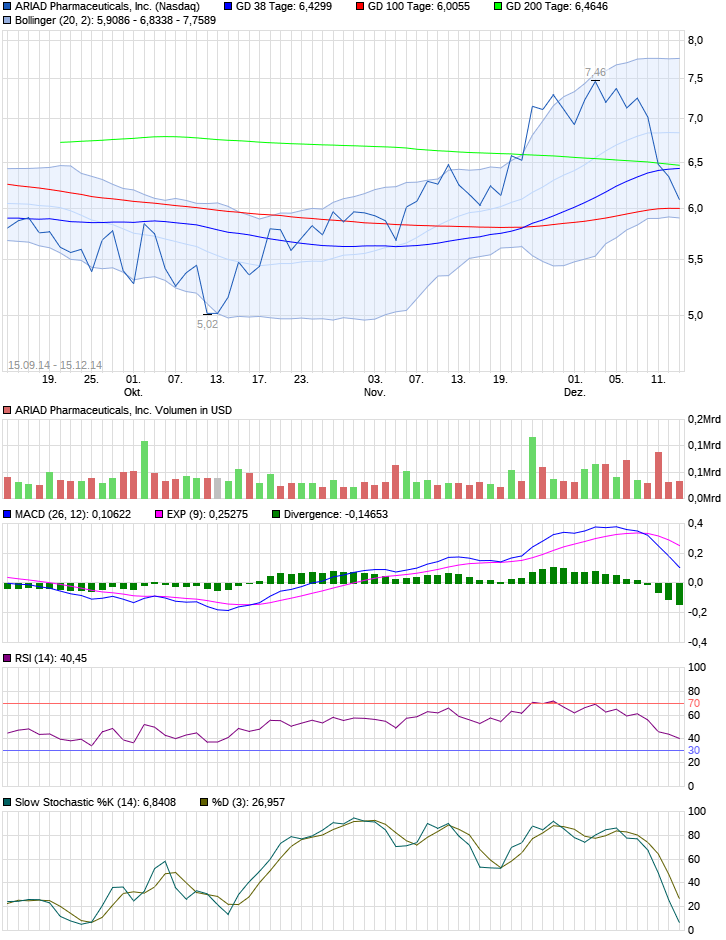Click the '03. Nov.' axis label
This screenshot has width=726, height=940.
[x=375, y=385]
